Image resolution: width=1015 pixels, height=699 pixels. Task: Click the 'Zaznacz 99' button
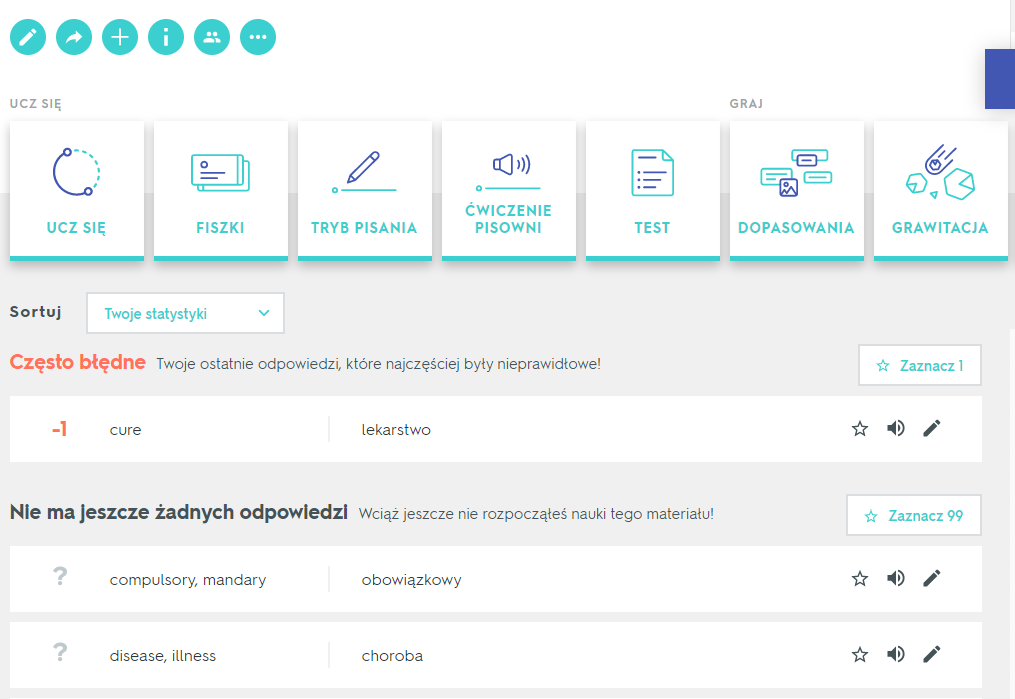click(914, 516)
